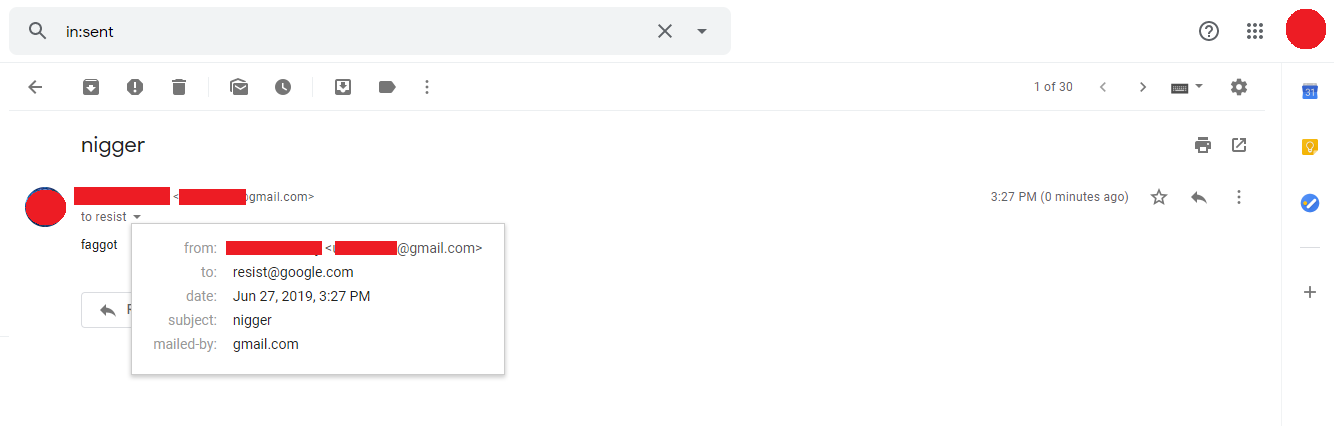Clear the search with X button

click(665, 31)
